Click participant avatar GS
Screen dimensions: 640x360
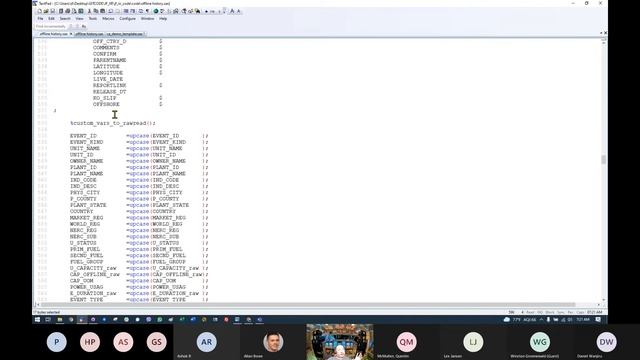[x=156, y=342]
